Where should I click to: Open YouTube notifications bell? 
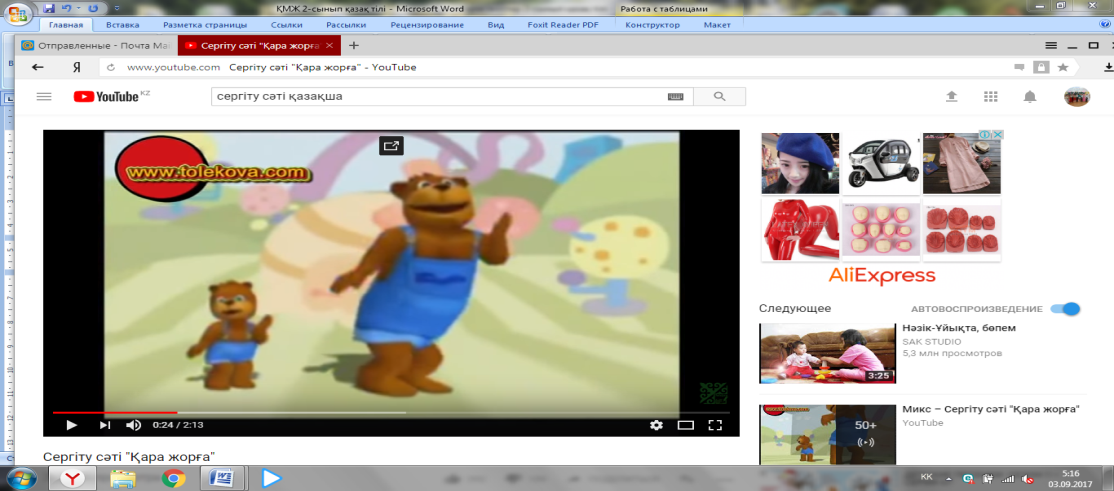pyautogui.click(x=1030, y=96)
